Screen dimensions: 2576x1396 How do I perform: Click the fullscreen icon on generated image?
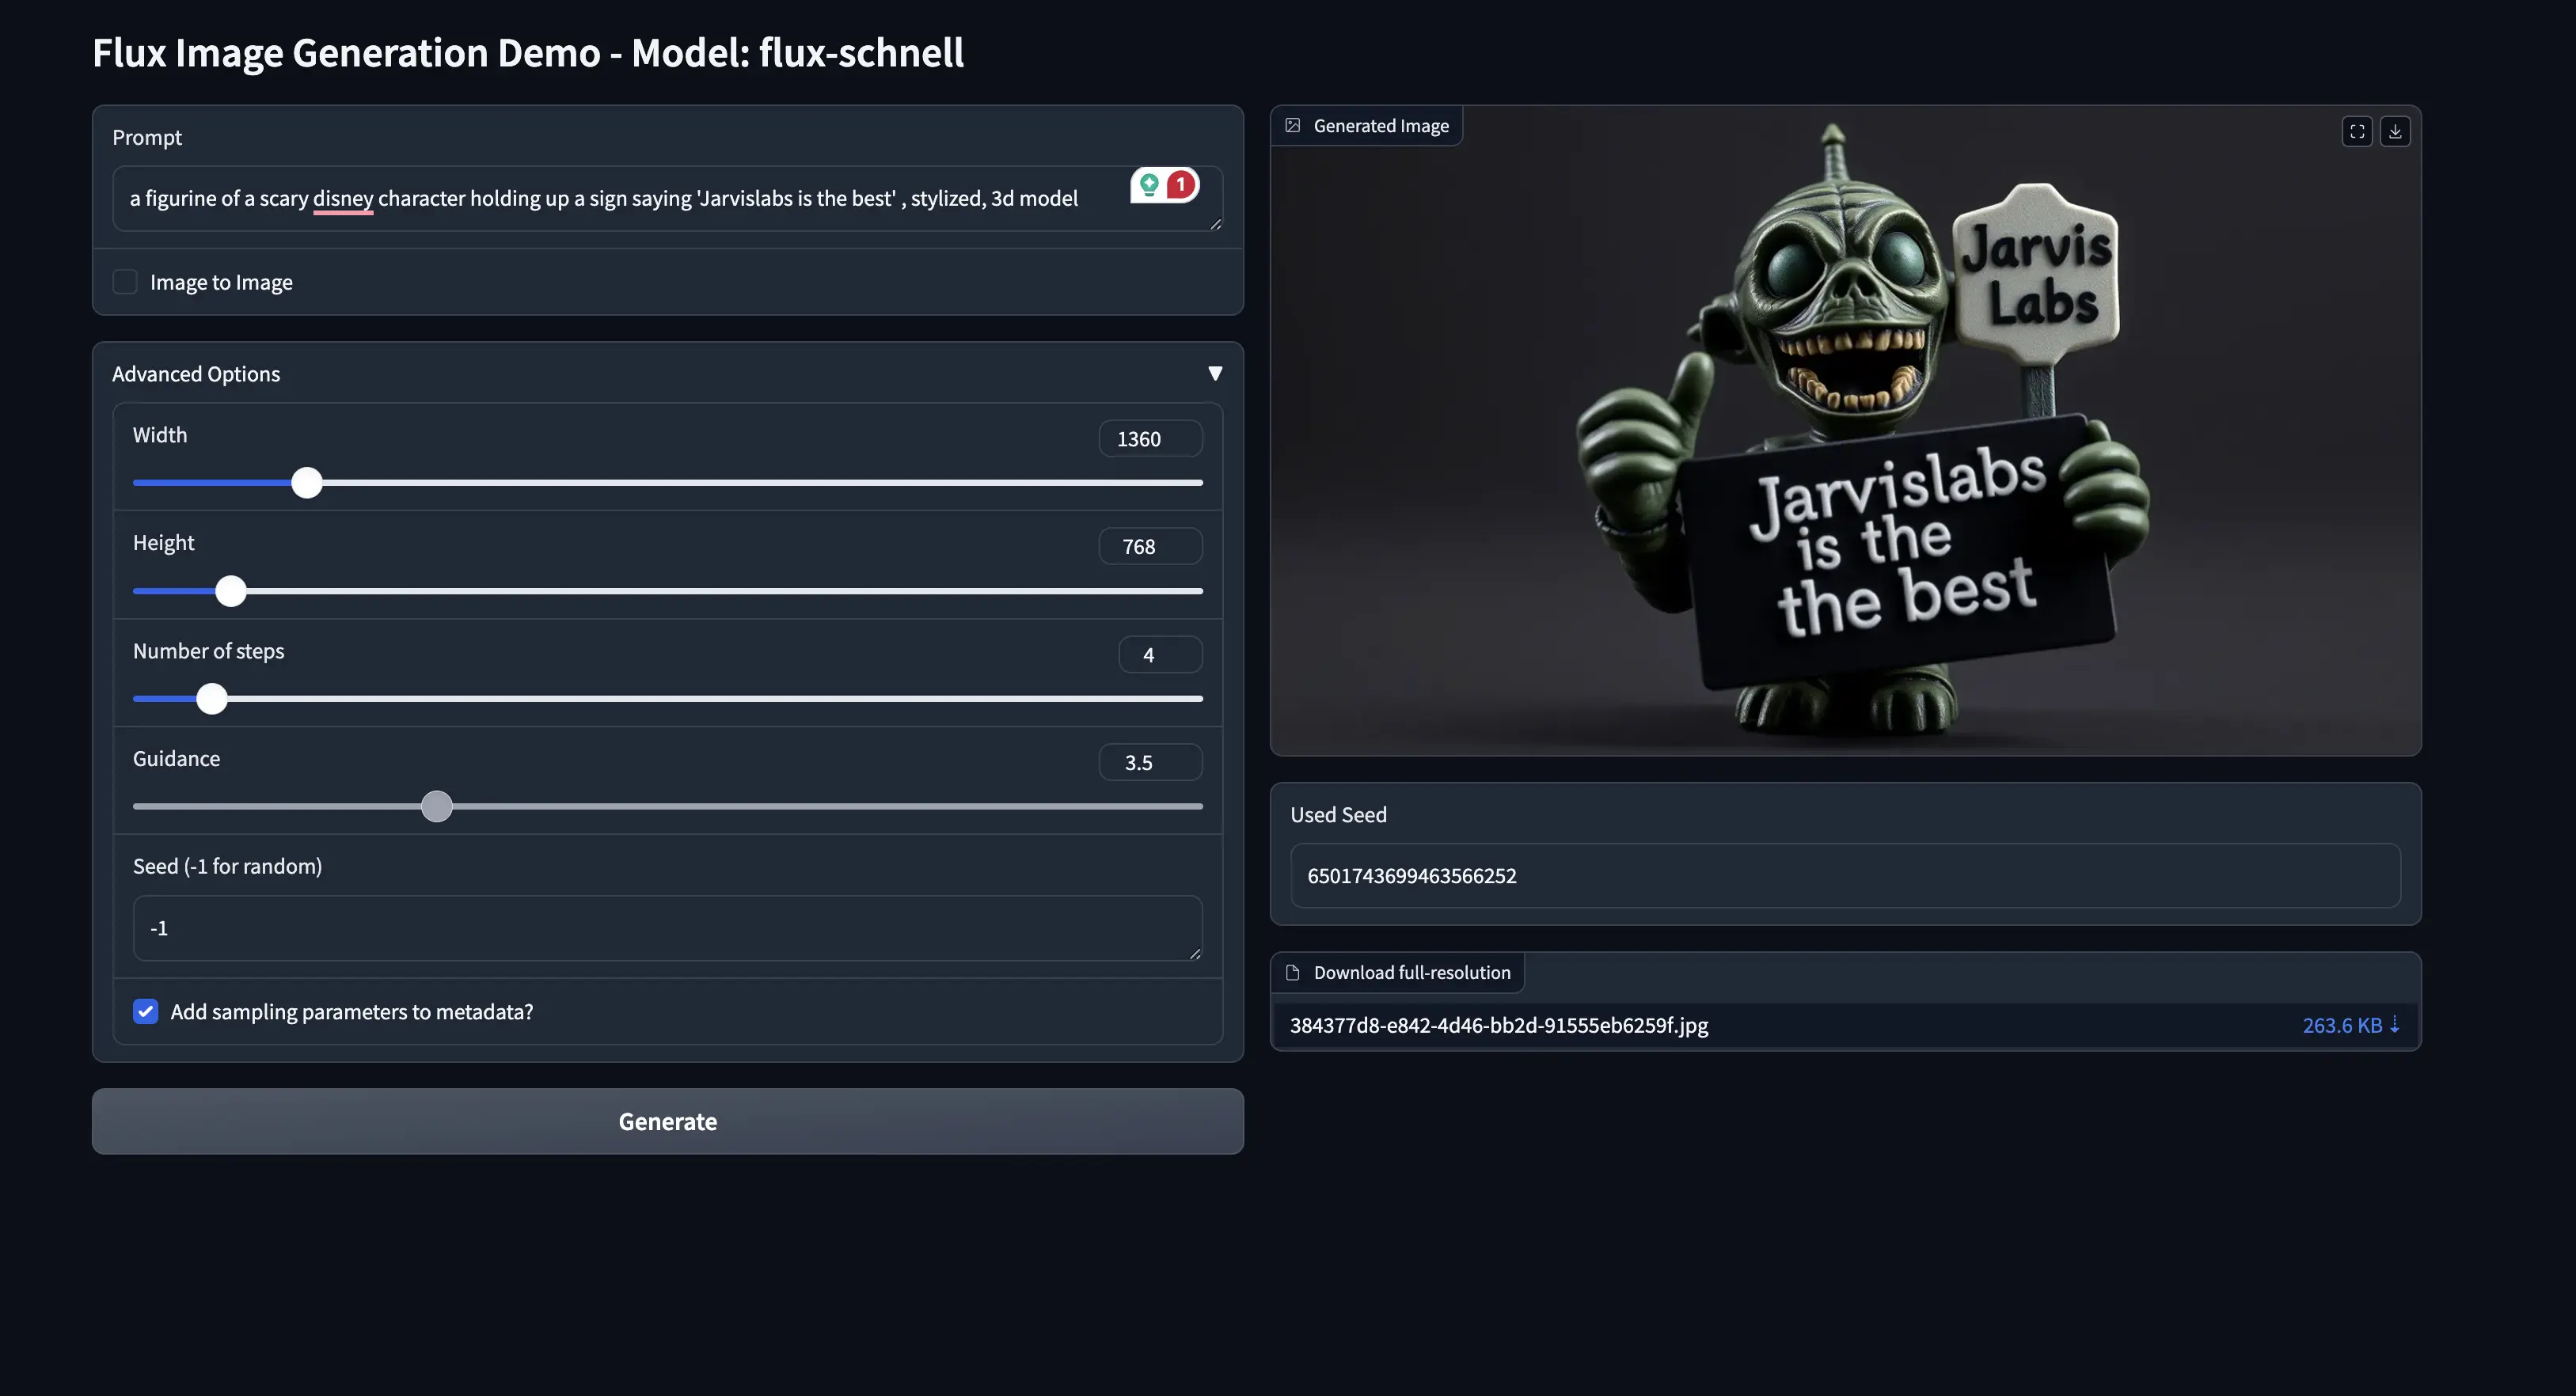(2357, 131)
